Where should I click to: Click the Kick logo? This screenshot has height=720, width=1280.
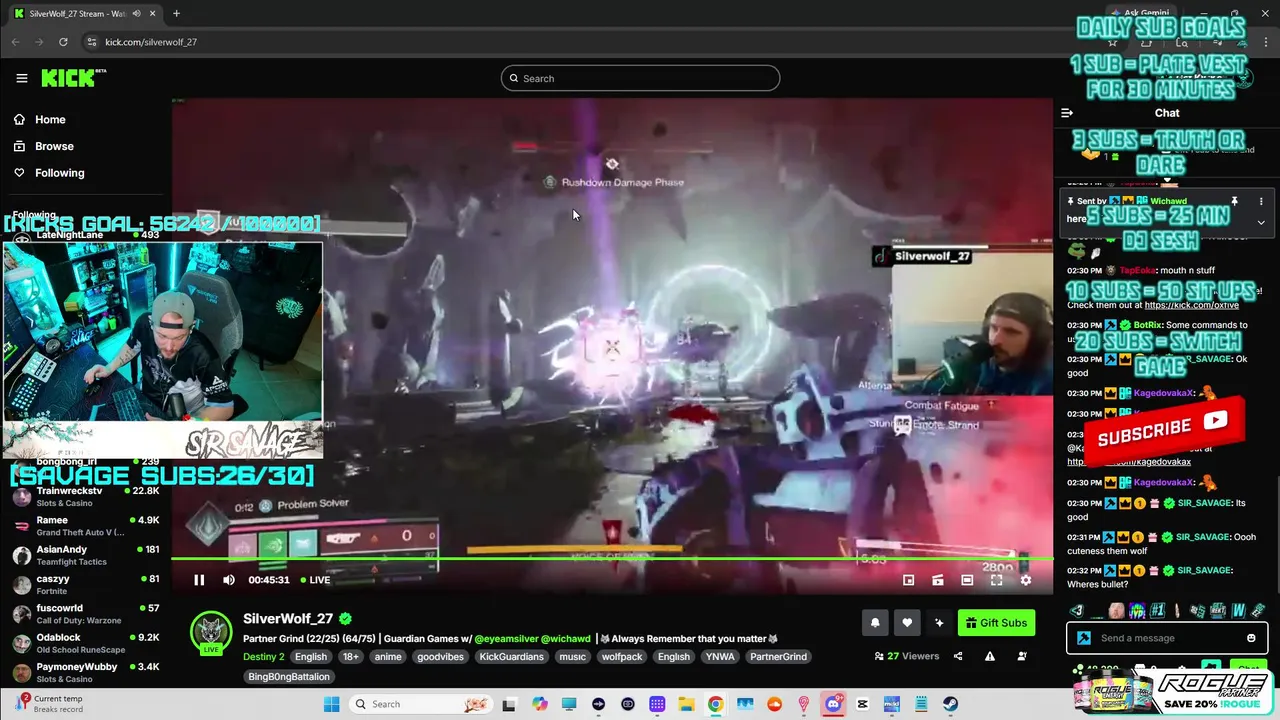[x=73, y=78]
